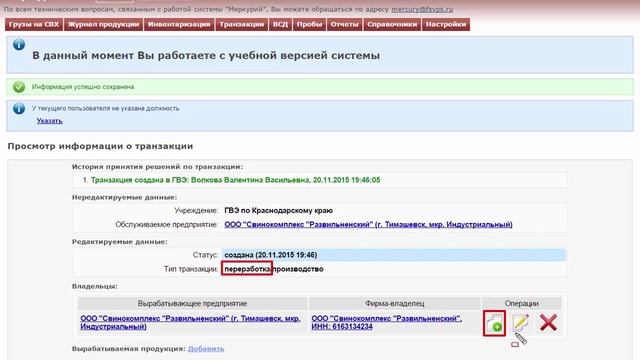Open the Грузы на СВХ menu tab

pyautogui.click(x=34, y=24)
